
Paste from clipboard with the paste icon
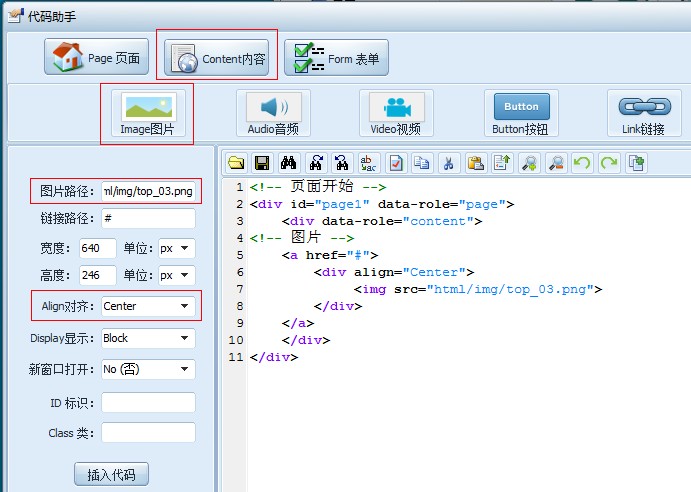(x=476, y=163)
